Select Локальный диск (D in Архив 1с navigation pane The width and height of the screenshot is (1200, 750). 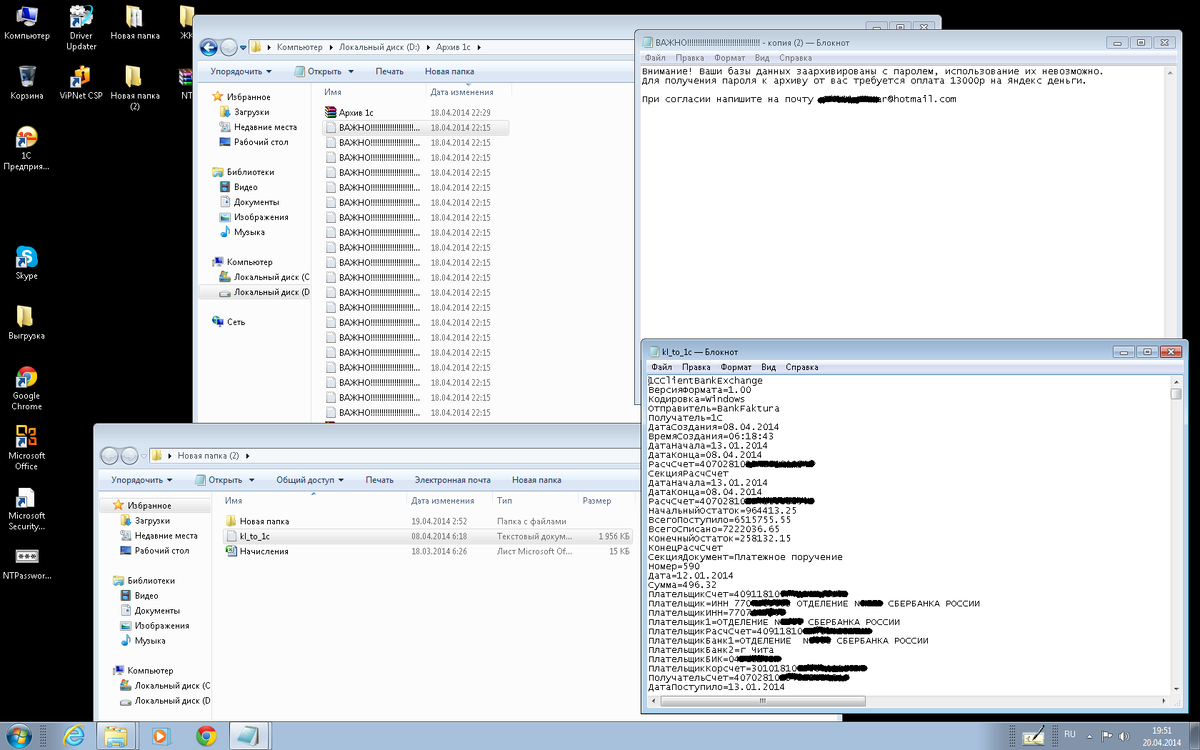tap(264, 292)
